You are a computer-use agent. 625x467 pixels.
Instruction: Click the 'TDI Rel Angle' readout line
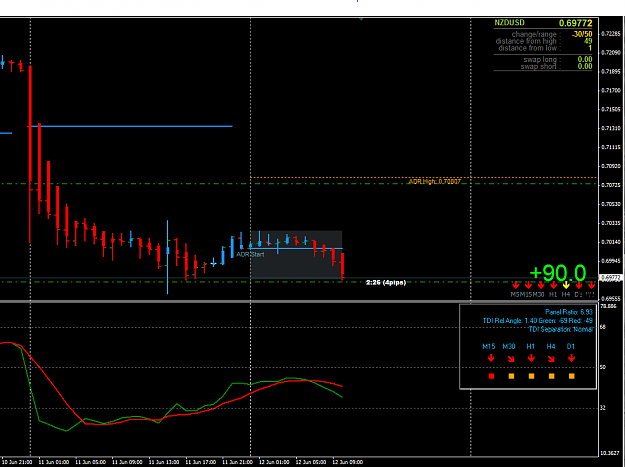point(538,321)
